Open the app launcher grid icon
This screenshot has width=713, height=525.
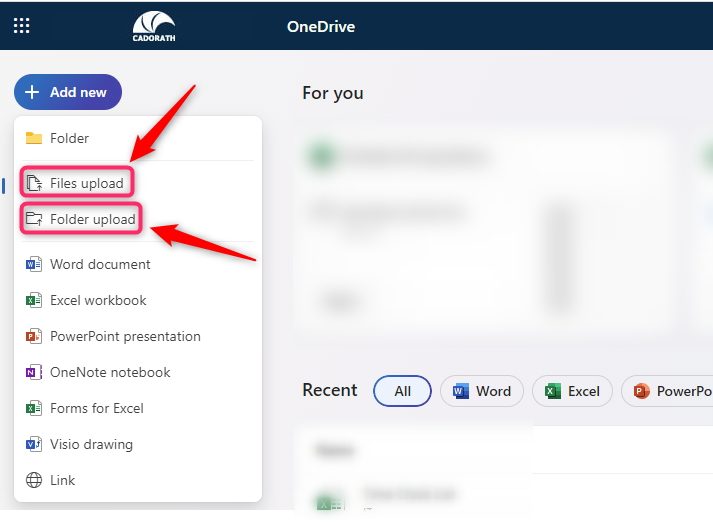click(21, 25)
